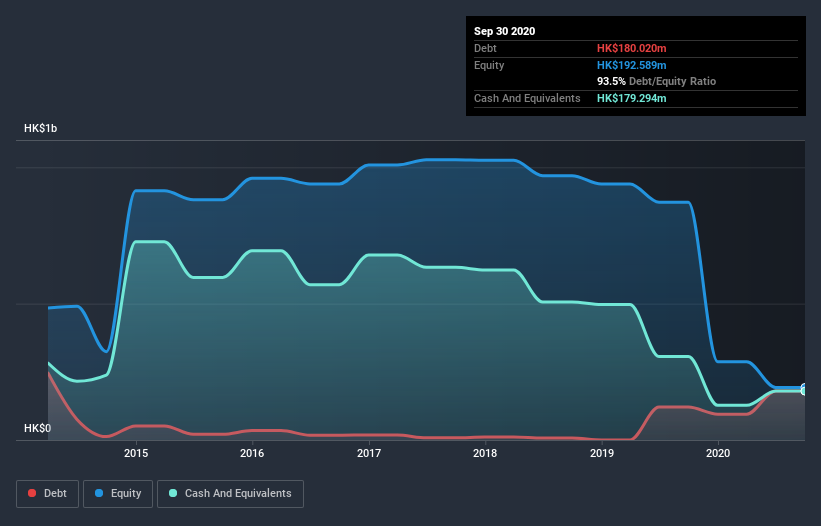Click the 2017 x-axis label
The image size is (821, 526).
[369, 453]
